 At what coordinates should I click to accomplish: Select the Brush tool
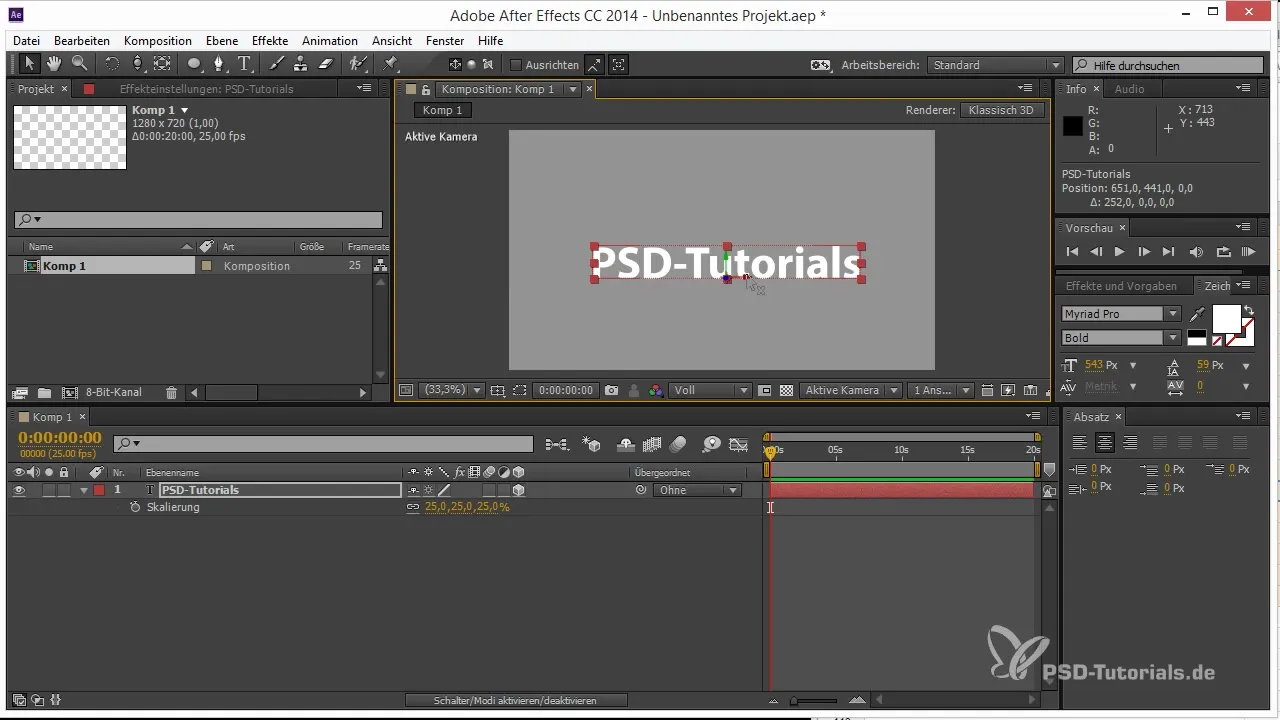pos(279,64)
